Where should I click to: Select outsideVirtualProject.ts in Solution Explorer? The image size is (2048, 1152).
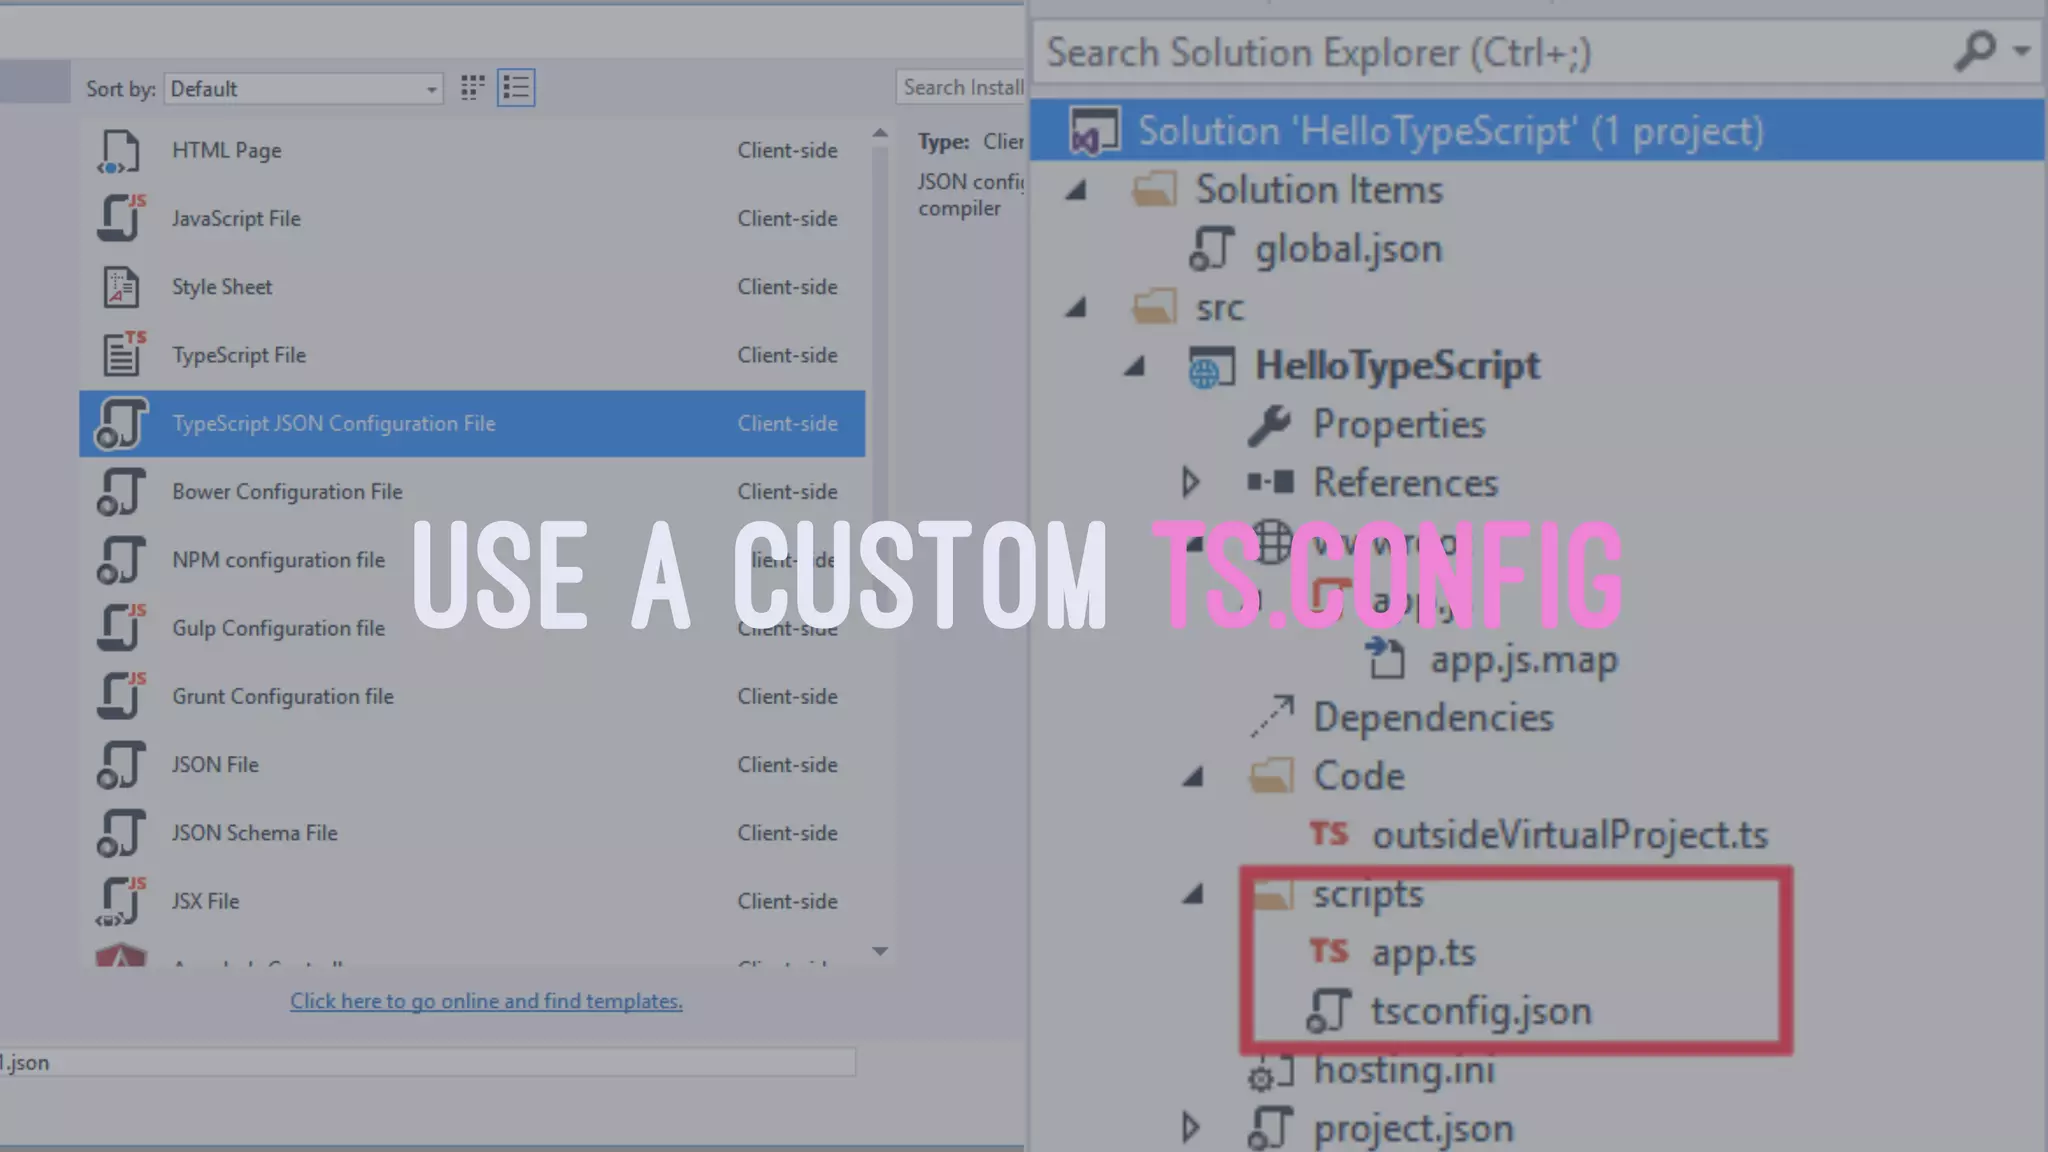(x=1570, y=835)
